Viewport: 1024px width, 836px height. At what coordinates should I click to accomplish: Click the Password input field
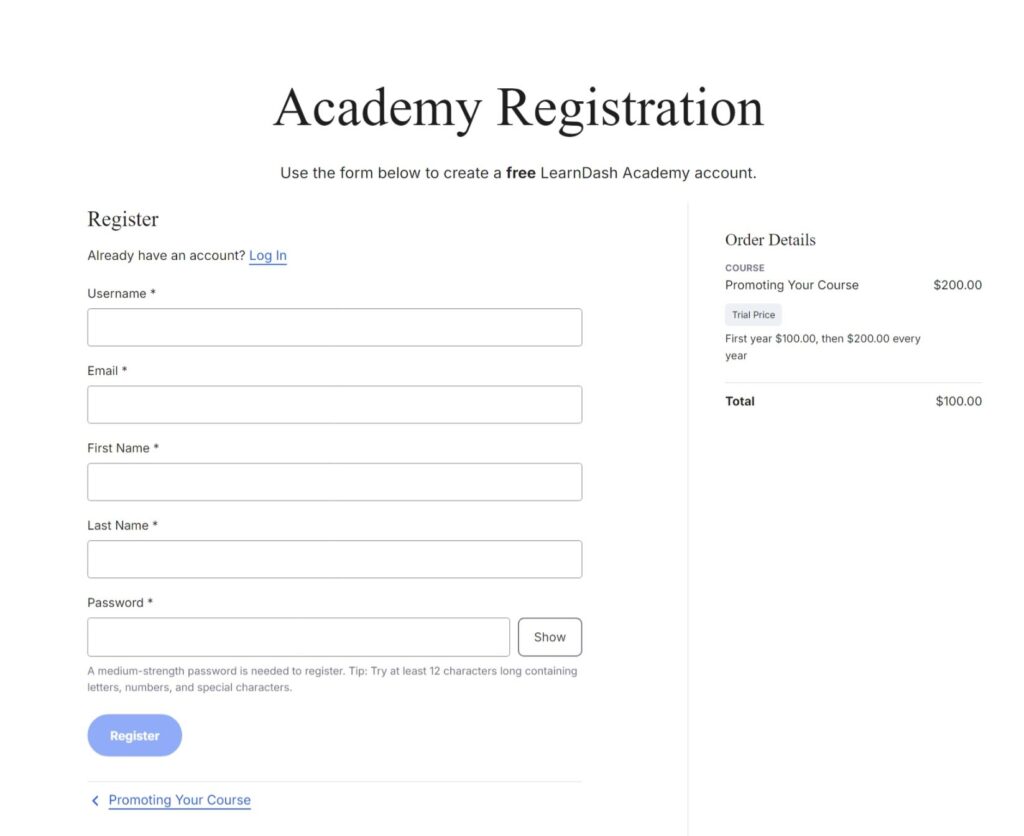(x=298, y=636)
